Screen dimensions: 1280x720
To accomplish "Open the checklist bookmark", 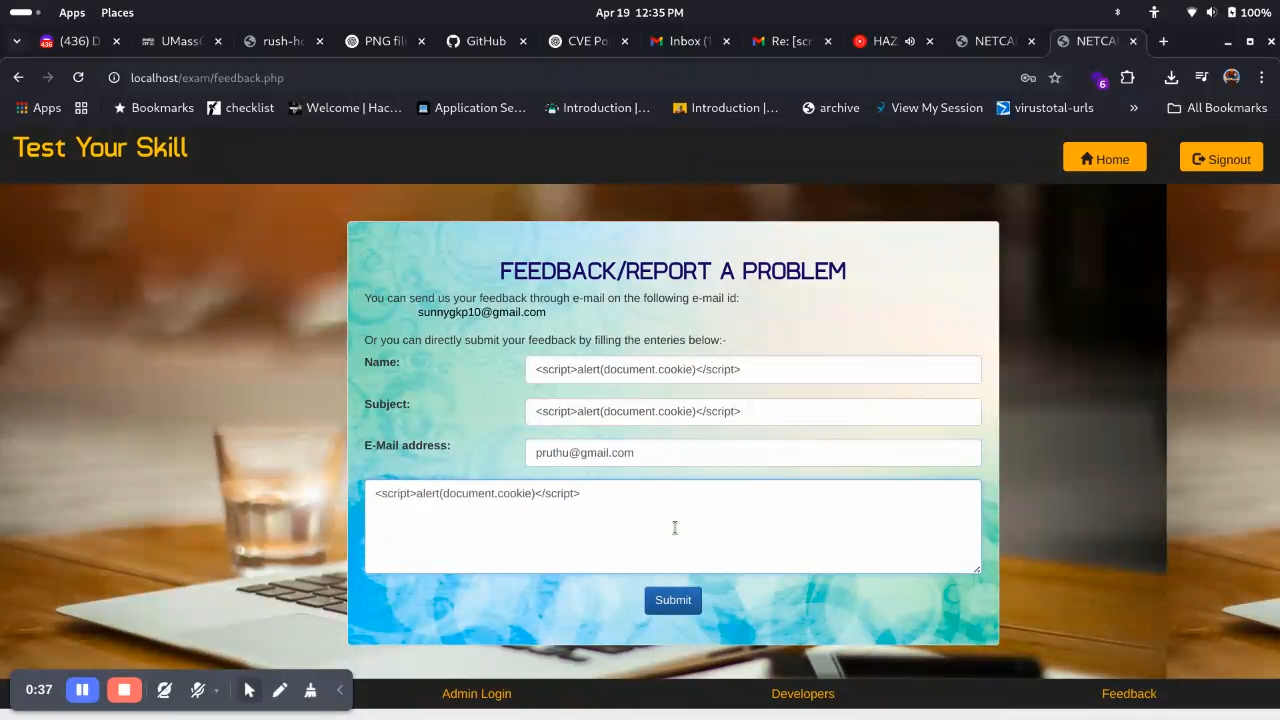I will (x=240, y=108).
